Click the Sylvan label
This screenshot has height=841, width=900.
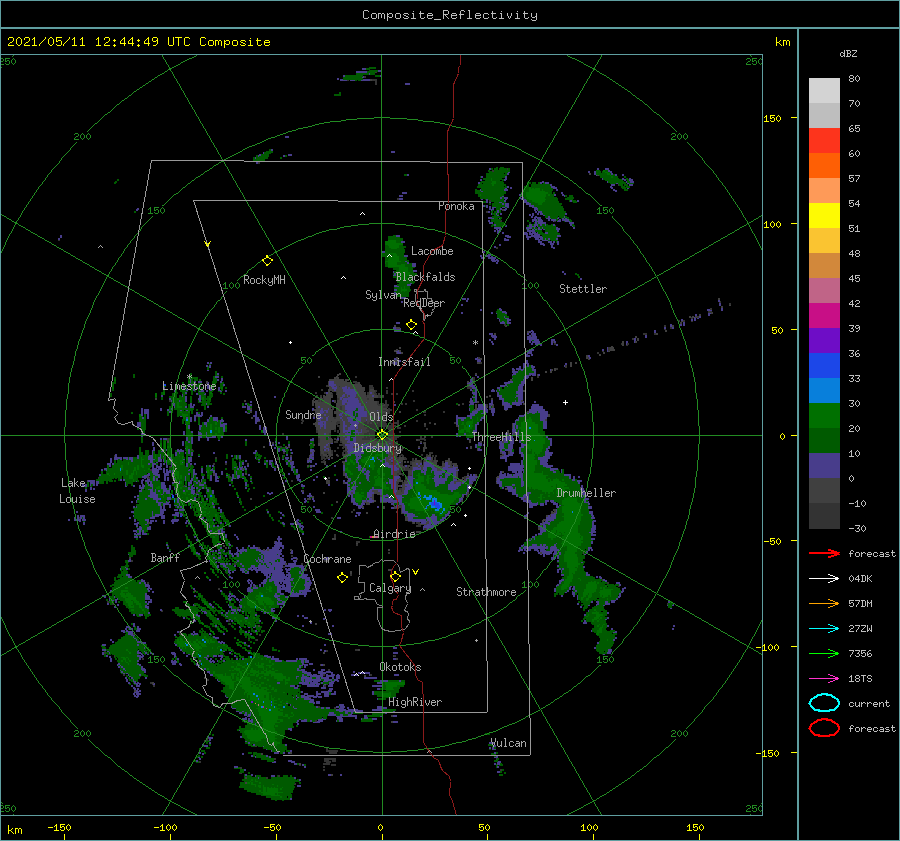tap(383, 295)
